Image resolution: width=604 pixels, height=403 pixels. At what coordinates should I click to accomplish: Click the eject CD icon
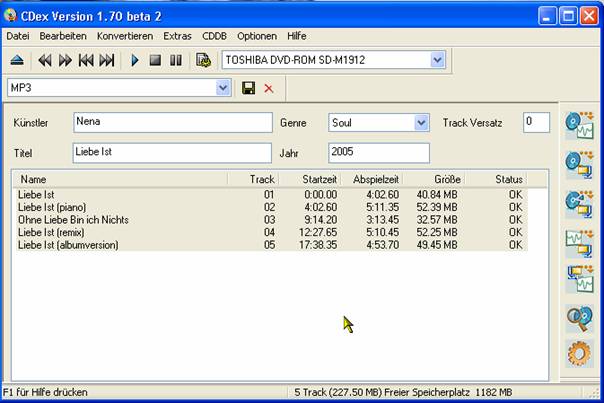[17, 60]
